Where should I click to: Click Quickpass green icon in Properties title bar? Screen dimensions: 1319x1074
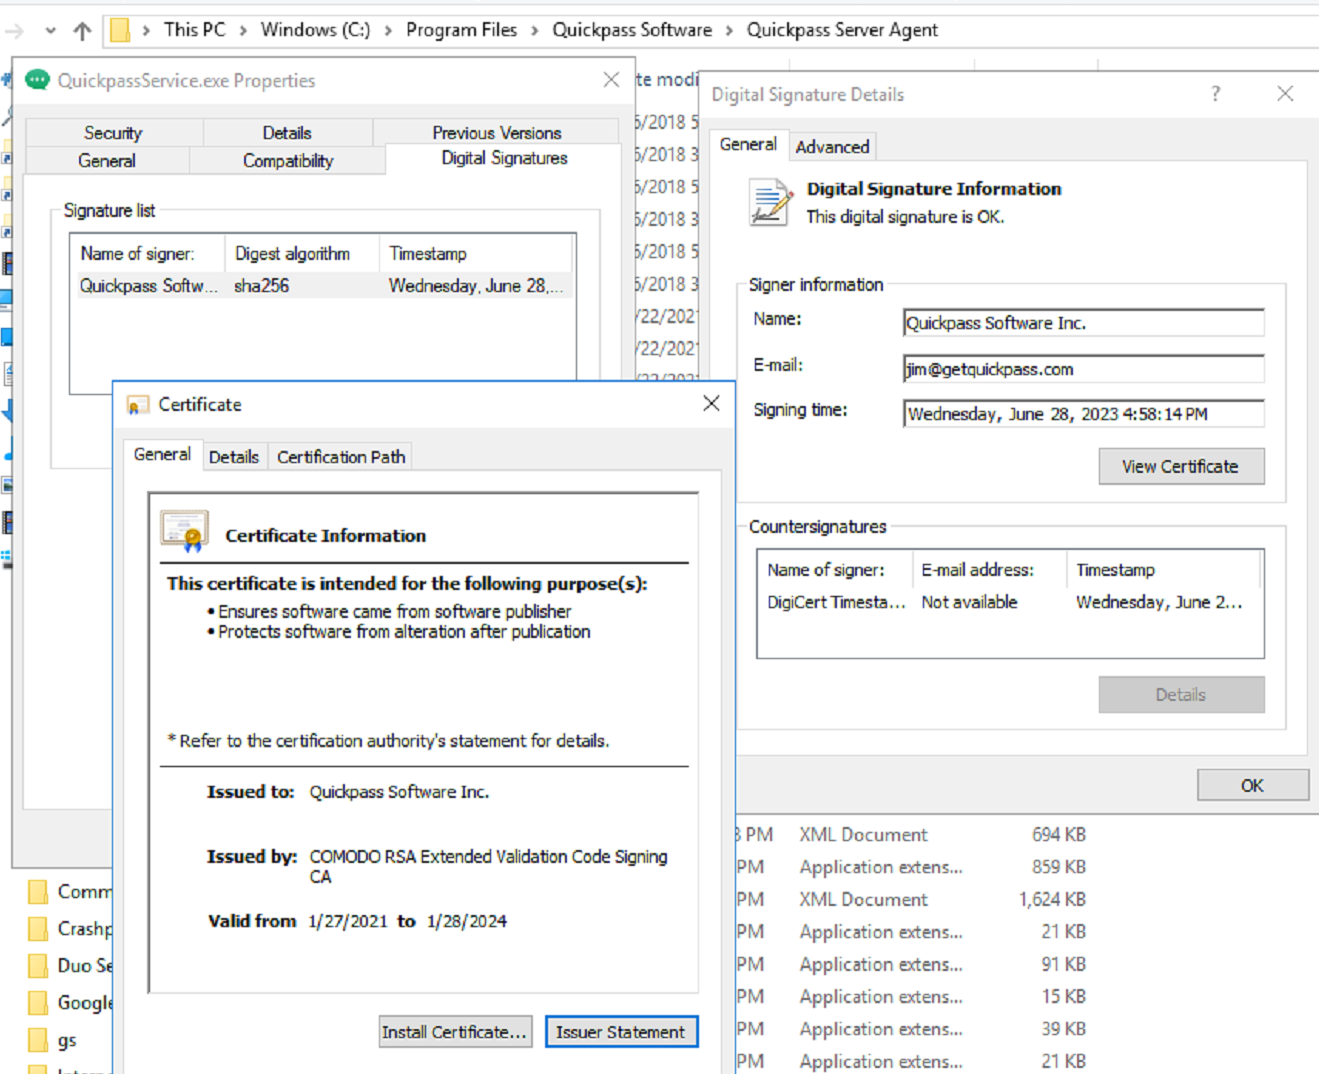tap(37, 80)
